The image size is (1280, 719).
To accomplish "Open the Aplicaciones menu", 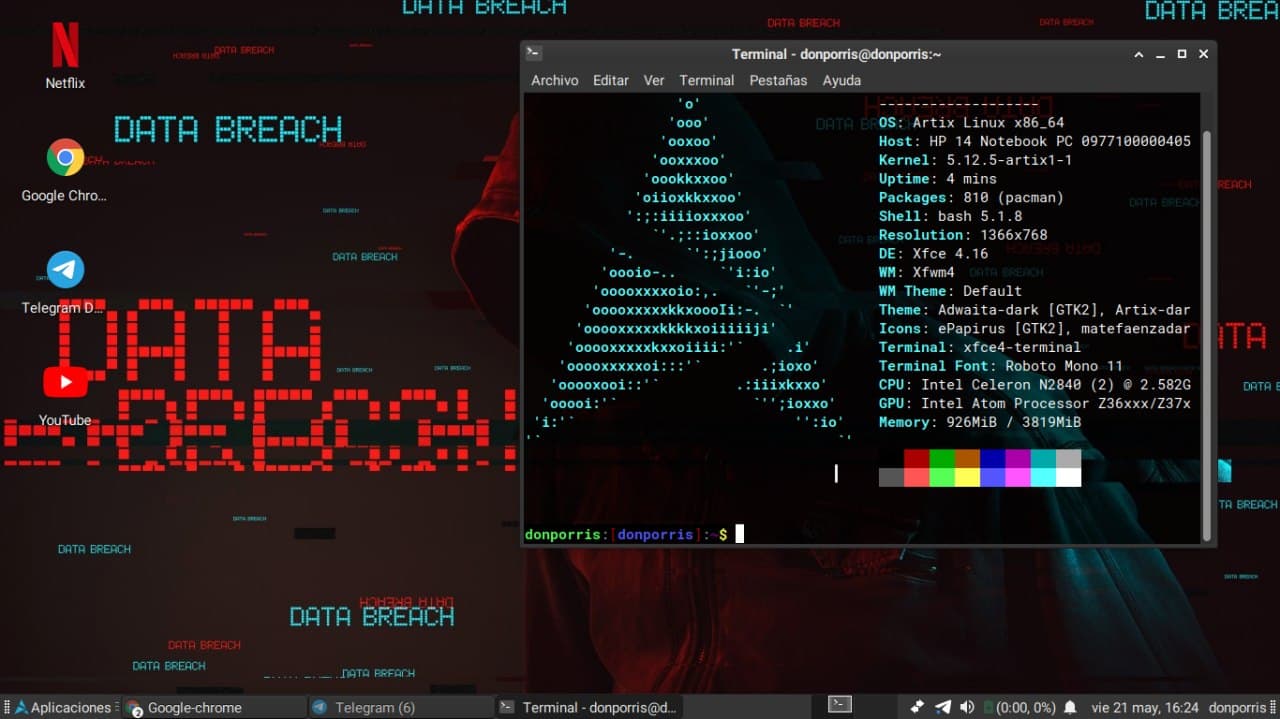I will tap(62, 707).
